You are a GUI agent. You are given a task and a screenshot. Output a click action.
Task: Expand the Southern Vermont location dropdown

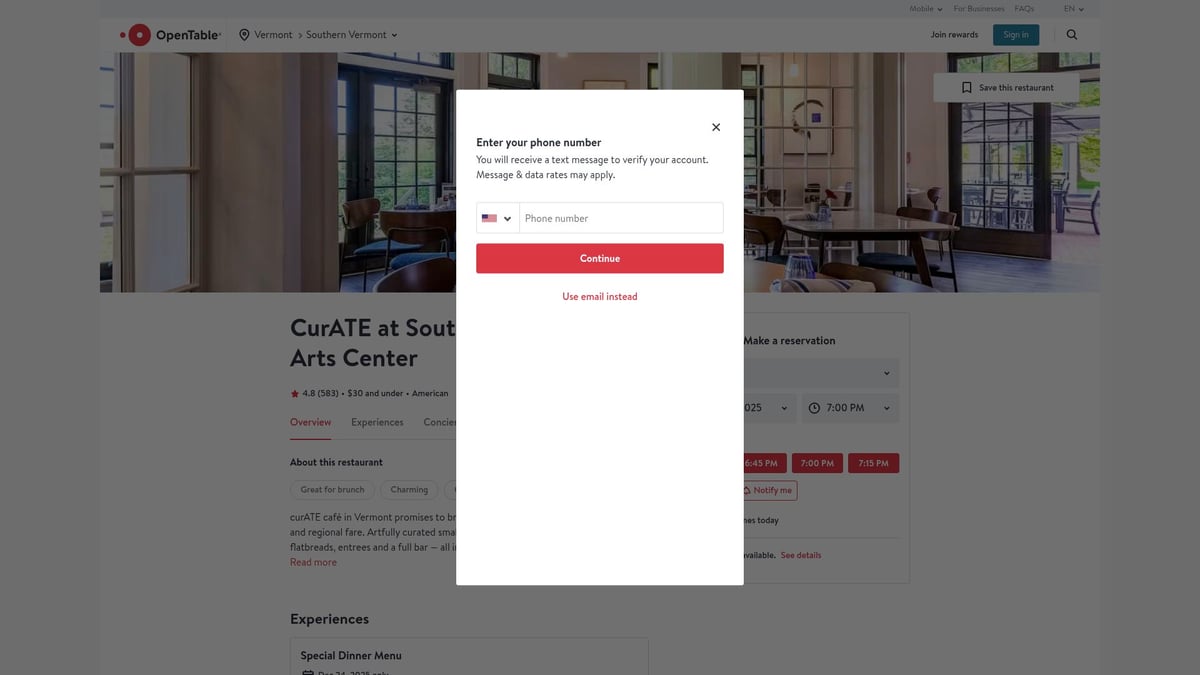coord(394,35)
